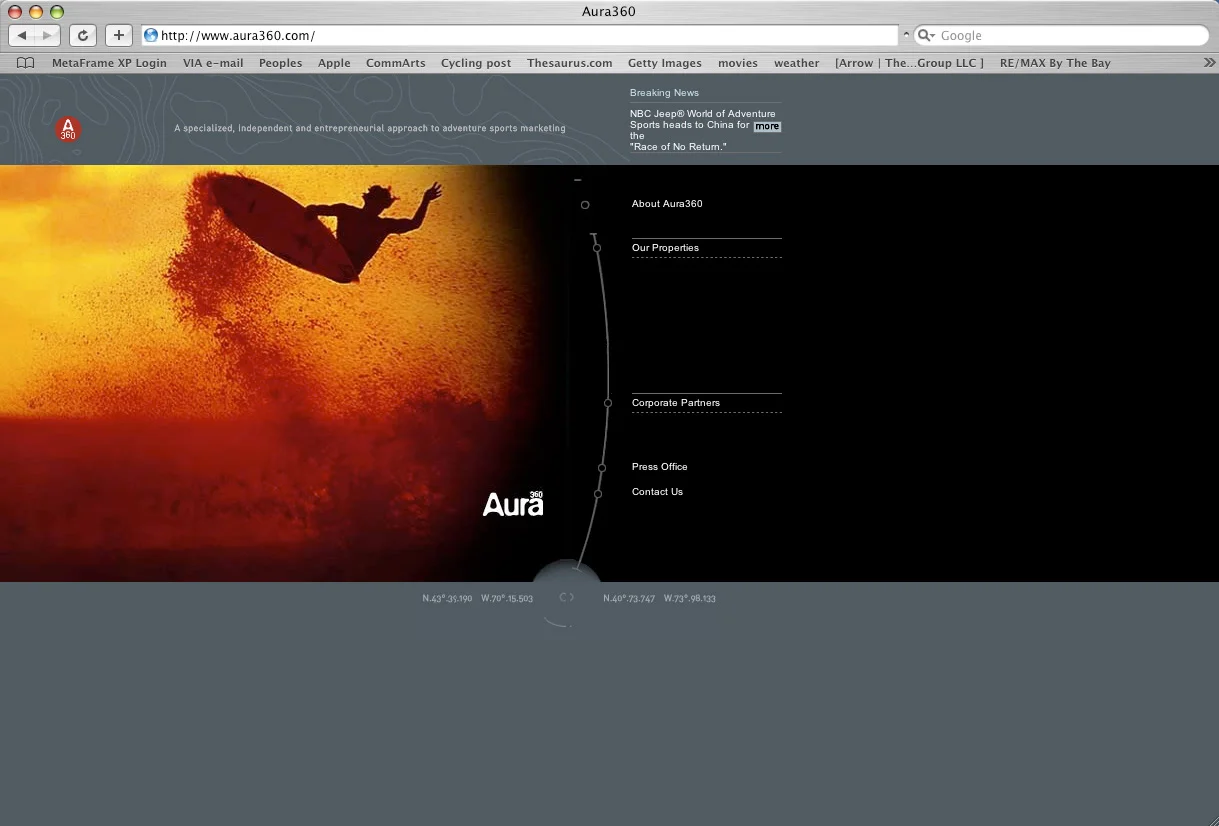
Task: Open the Apple bookmark
Action: [334, 63]
